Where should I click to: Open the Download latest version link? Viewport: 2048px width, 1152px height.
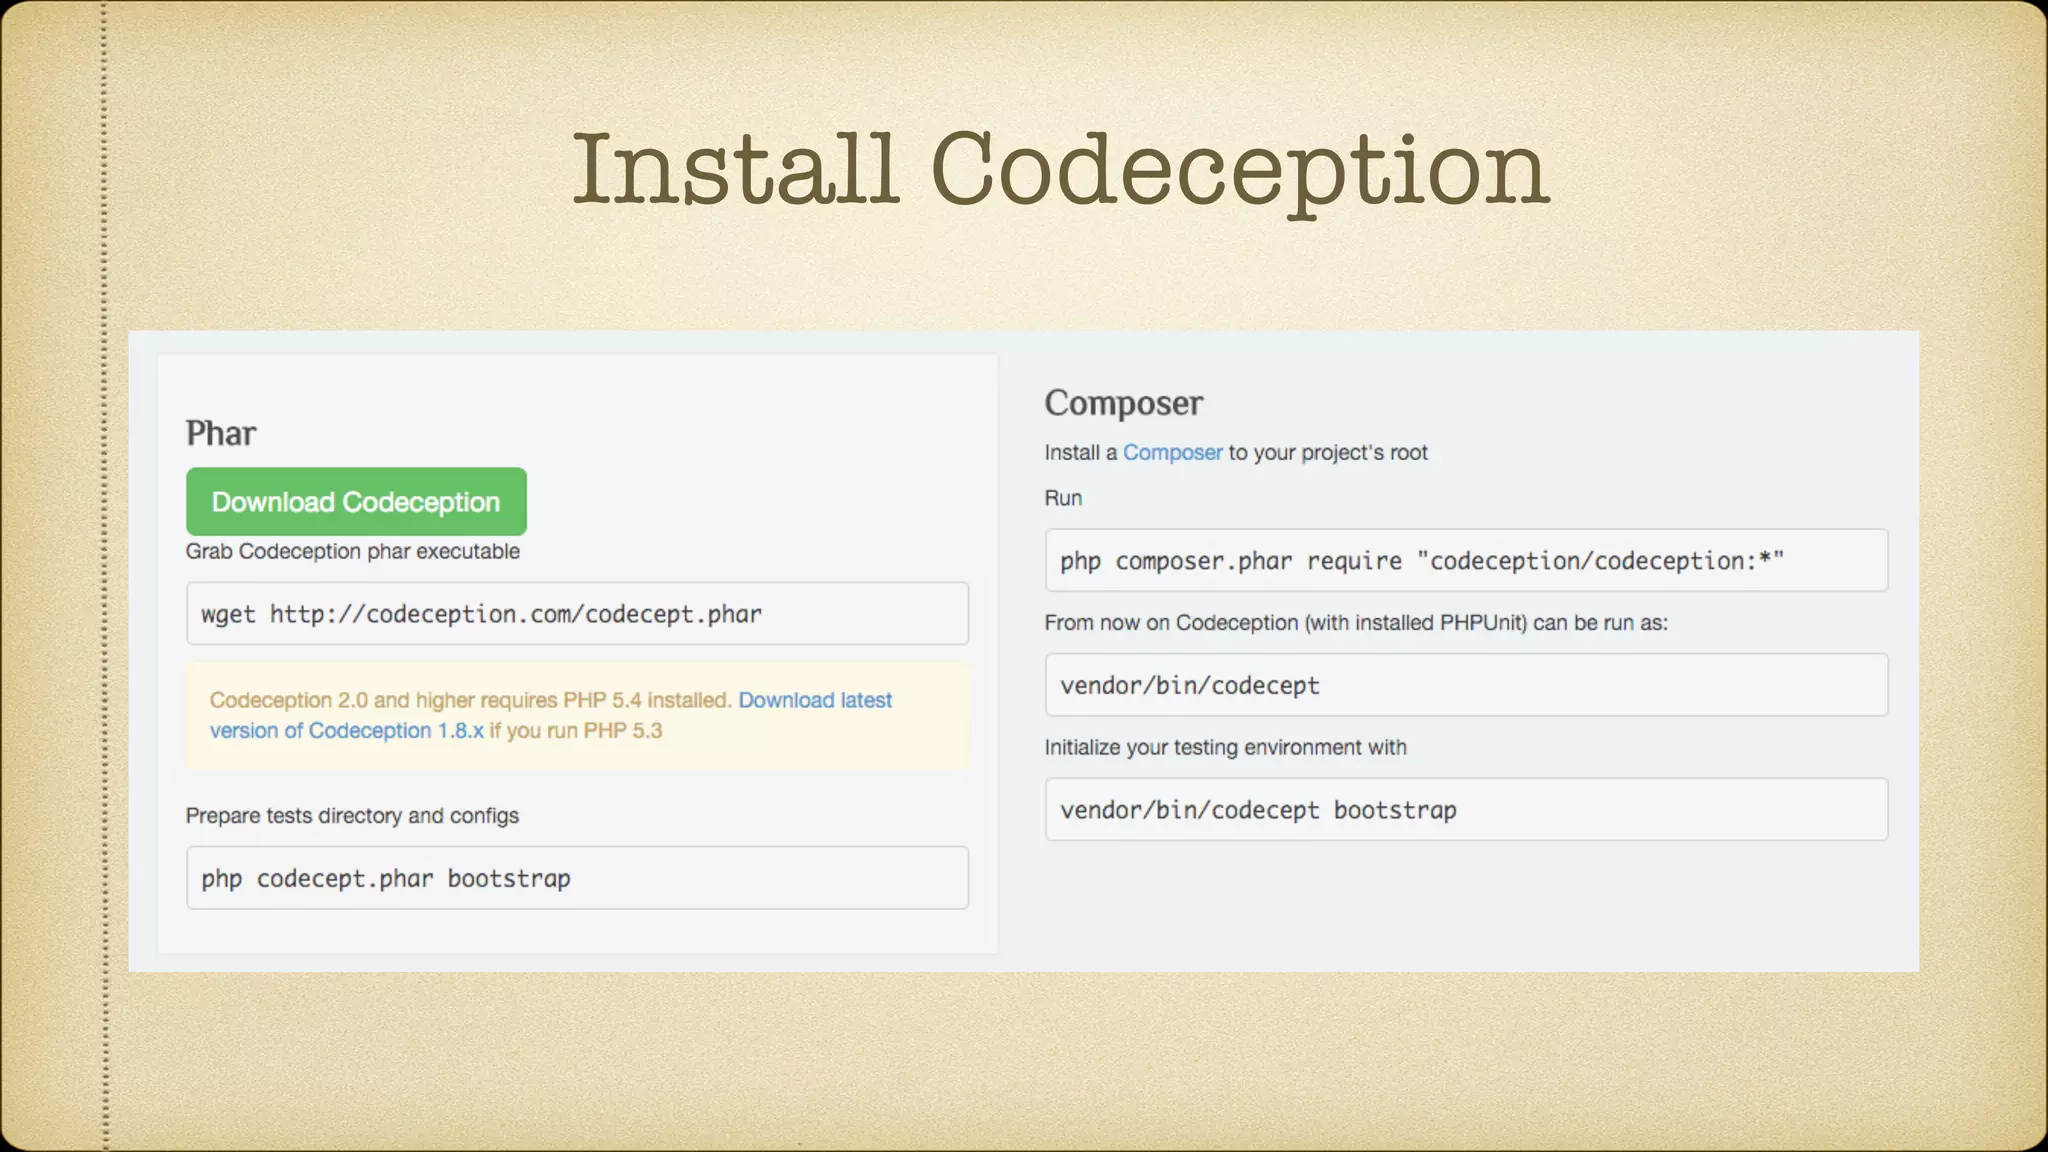coord(814,700)
